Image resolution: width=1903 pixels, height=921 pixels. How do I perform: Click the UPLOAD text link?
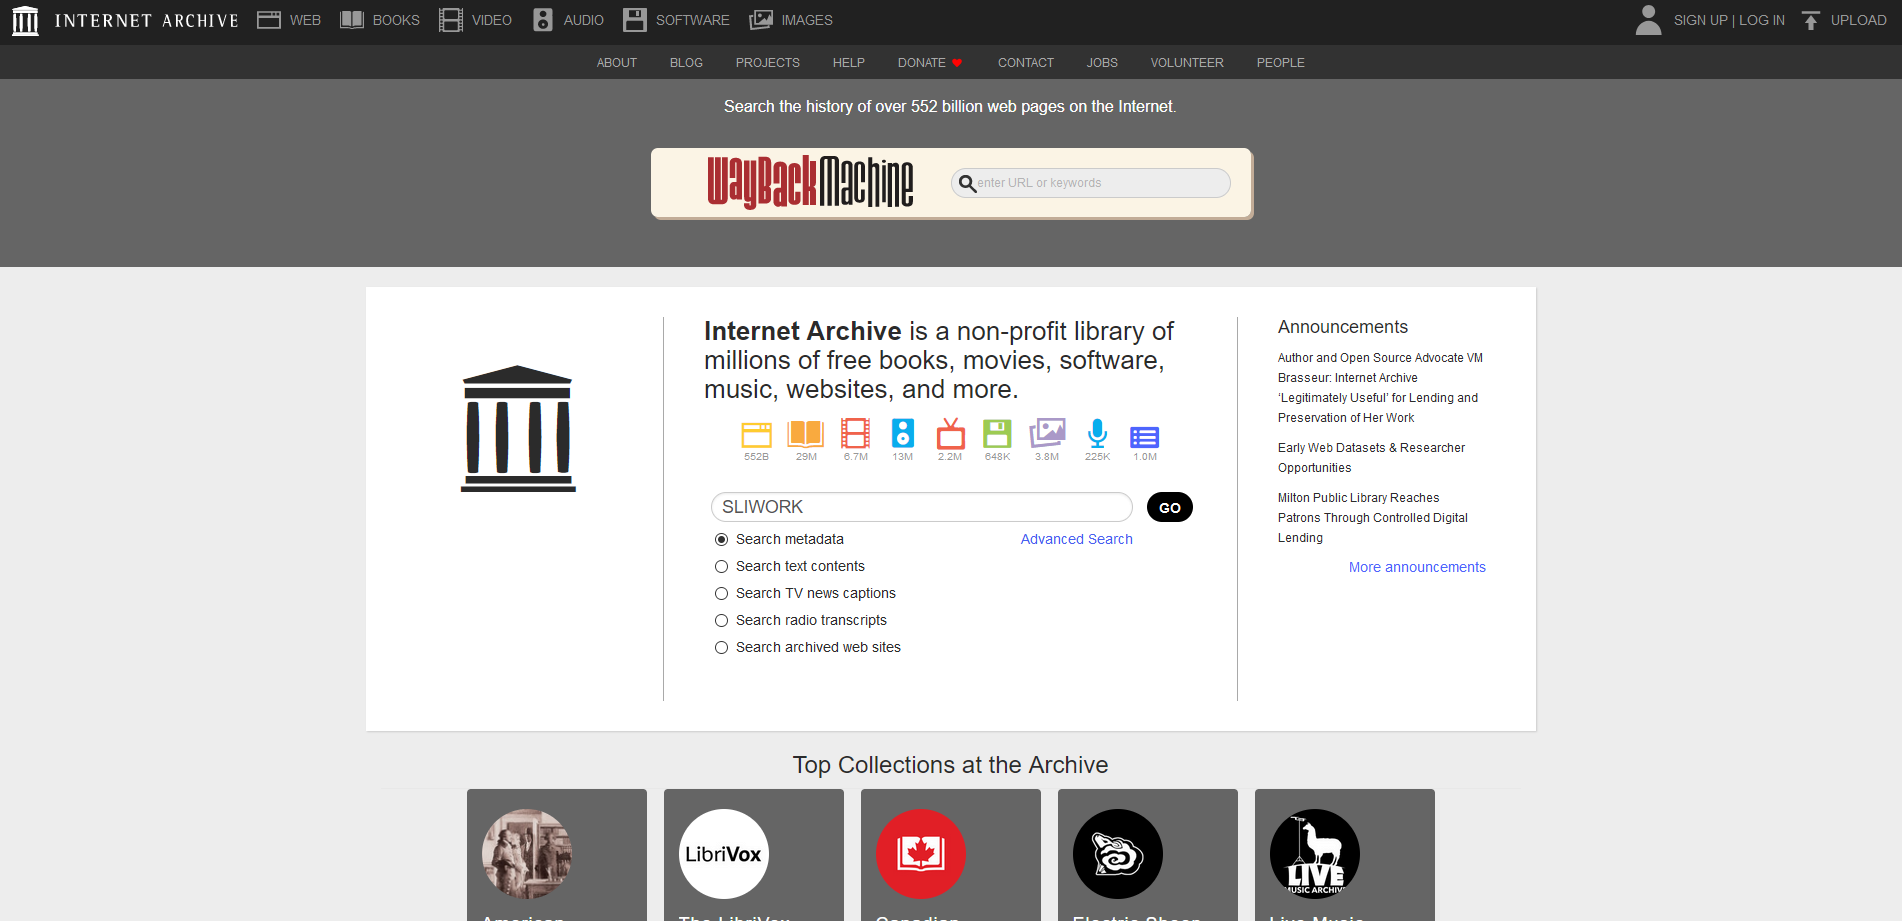[1859, 20]
